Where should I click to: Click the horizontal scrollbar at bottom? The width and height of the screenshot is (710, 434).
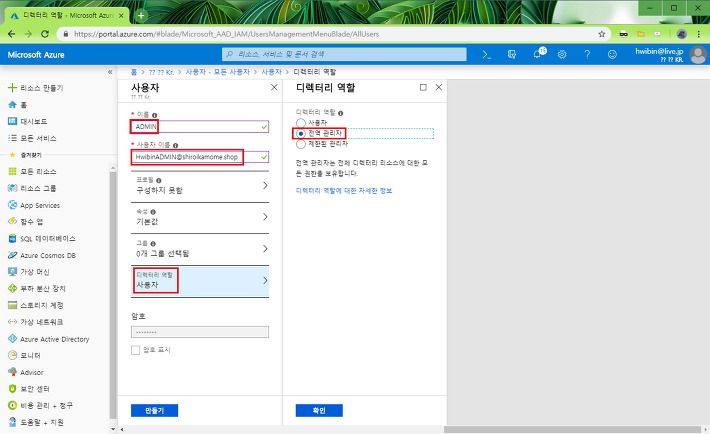[x=572, y=429]
